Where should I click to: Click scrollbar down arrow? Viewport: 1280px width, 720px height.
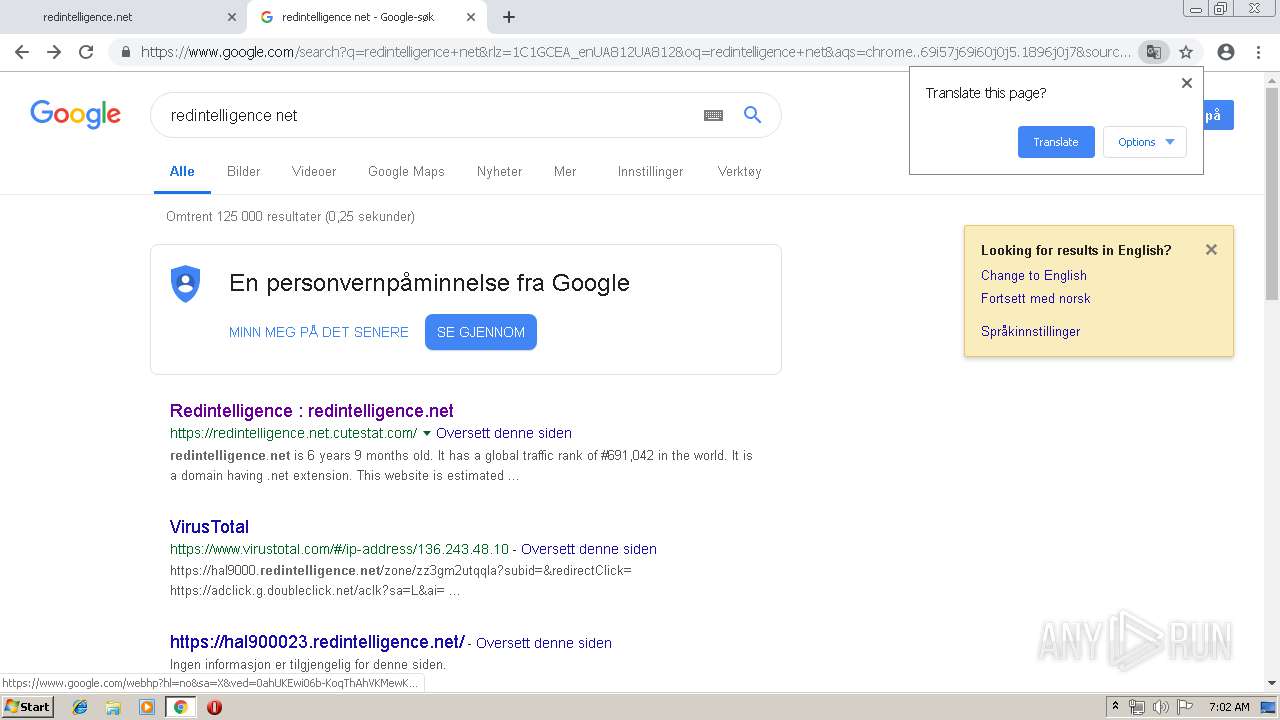click(1272, 684)
